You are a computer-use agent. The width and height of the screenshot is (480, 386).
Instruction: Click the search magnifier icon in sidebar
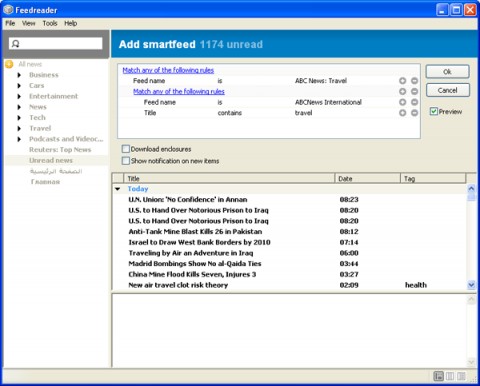pos(15,43)
